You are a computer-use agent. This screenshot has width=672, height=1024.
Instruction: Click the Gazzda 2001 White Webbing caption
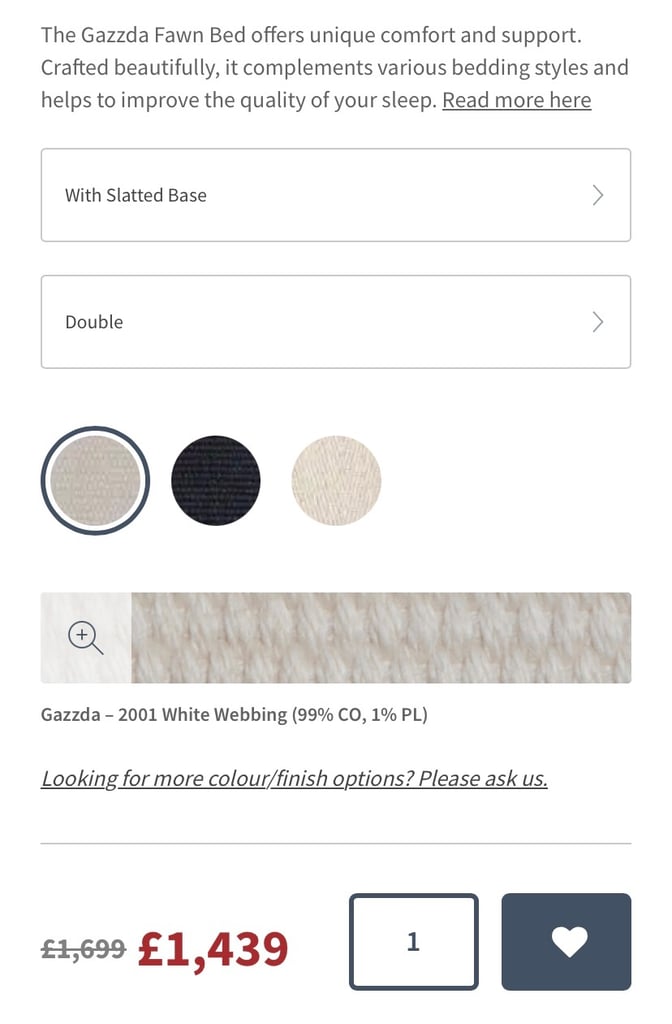234,714
